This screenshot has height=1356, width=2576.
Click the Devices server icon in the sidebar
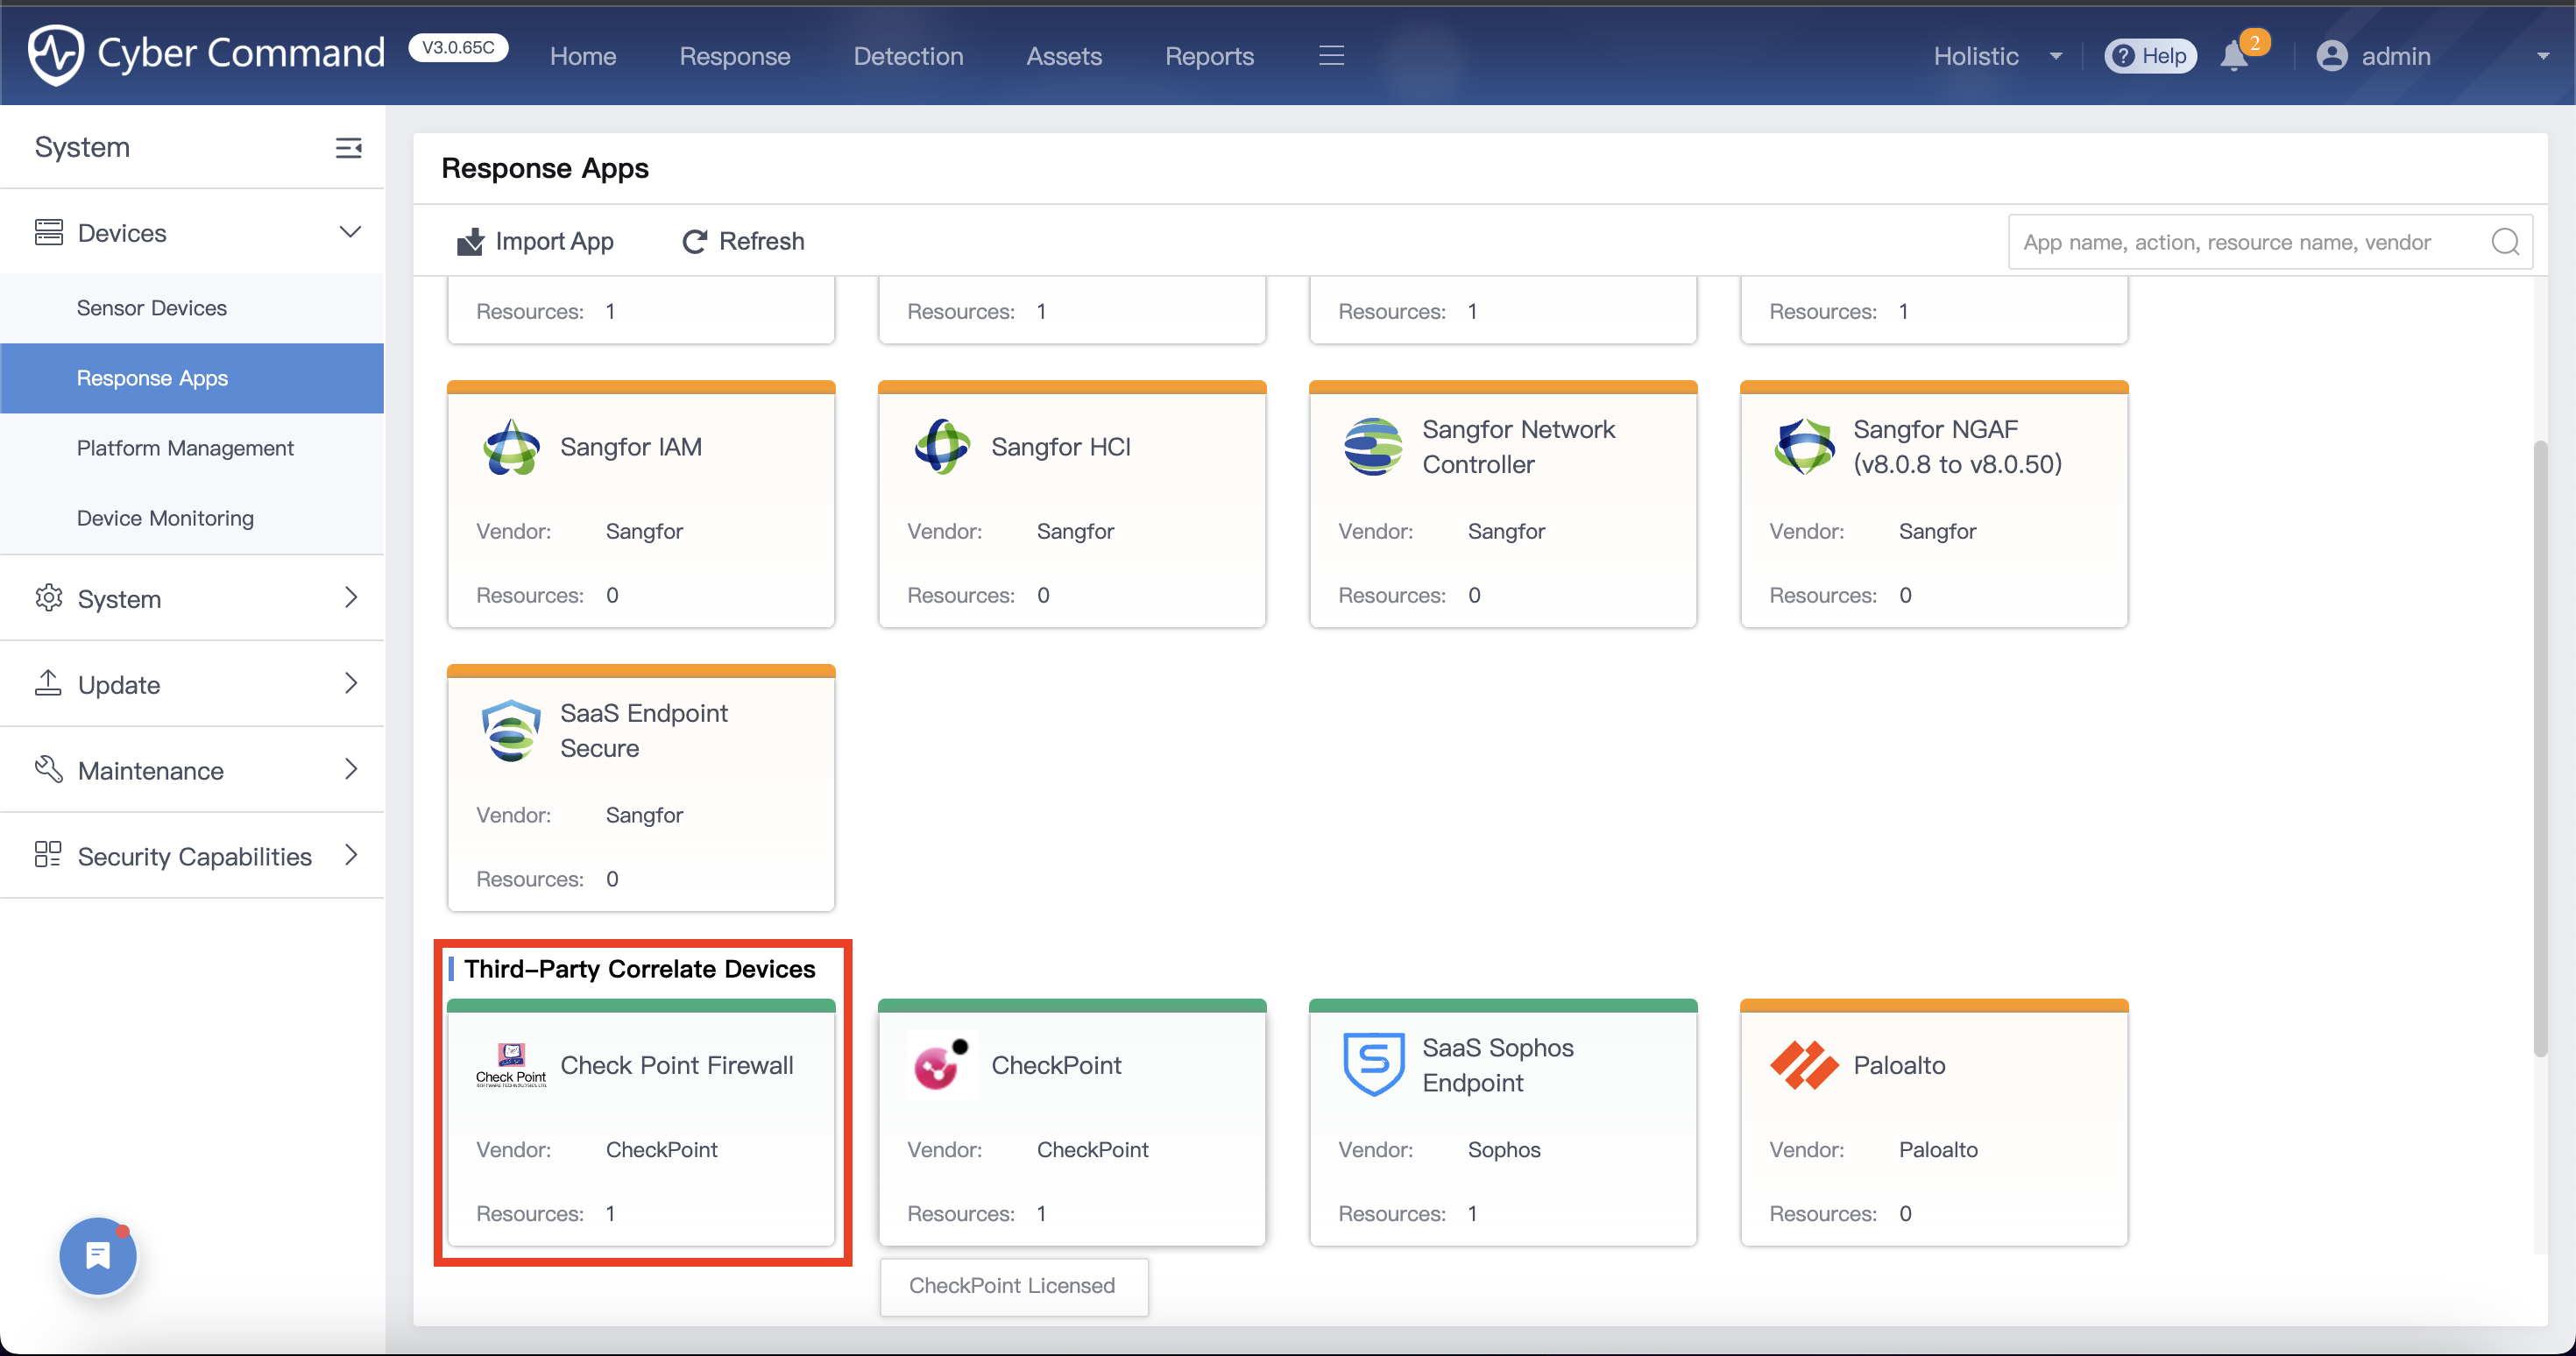pyautogui.click(x=49, y=232)
